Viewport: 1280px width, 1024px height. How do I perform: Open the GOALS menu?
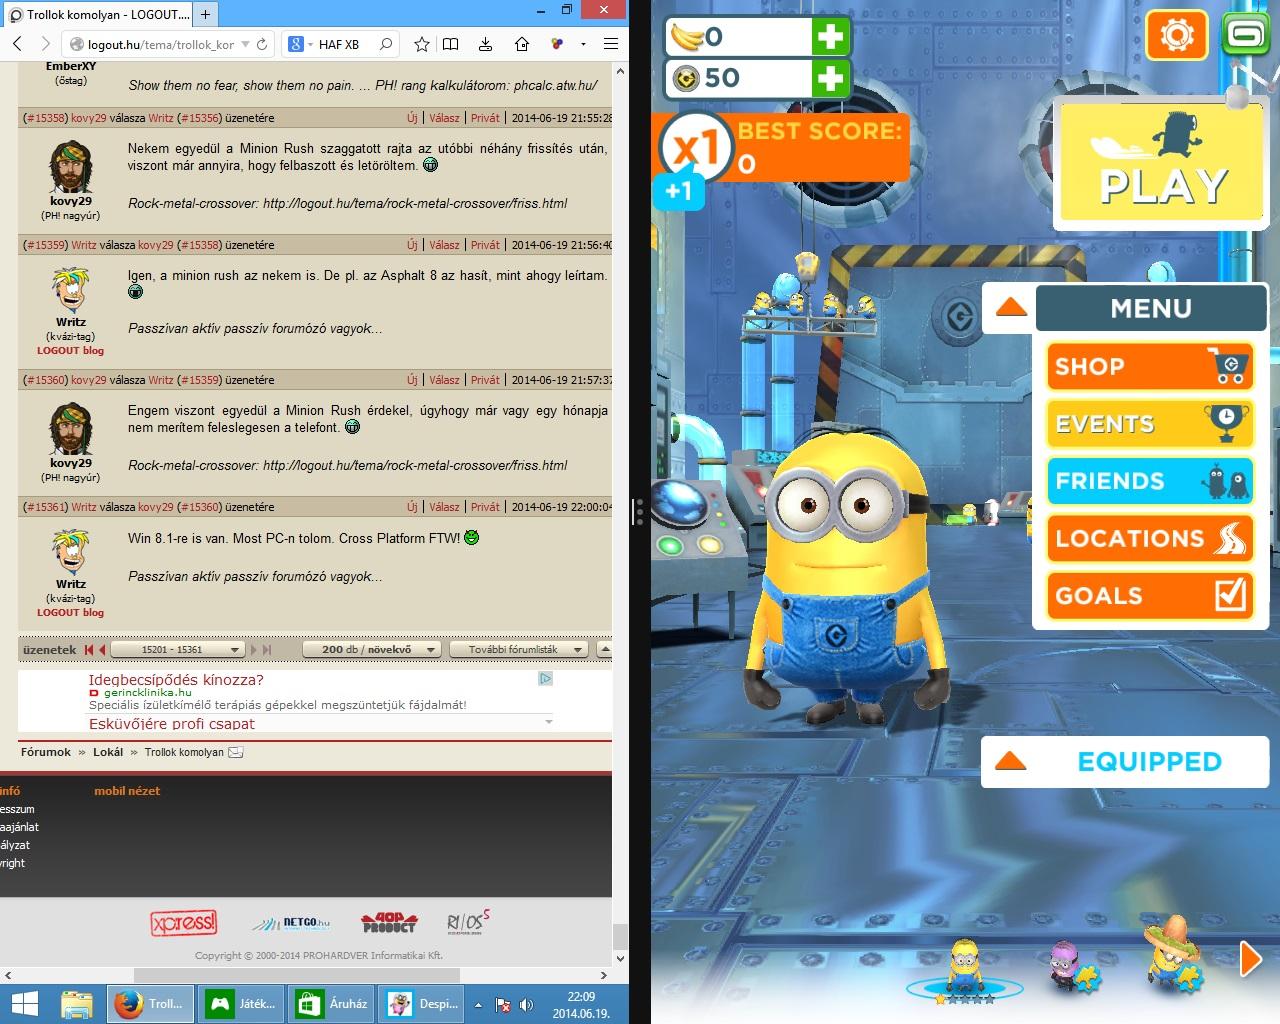click(1150, 595)
